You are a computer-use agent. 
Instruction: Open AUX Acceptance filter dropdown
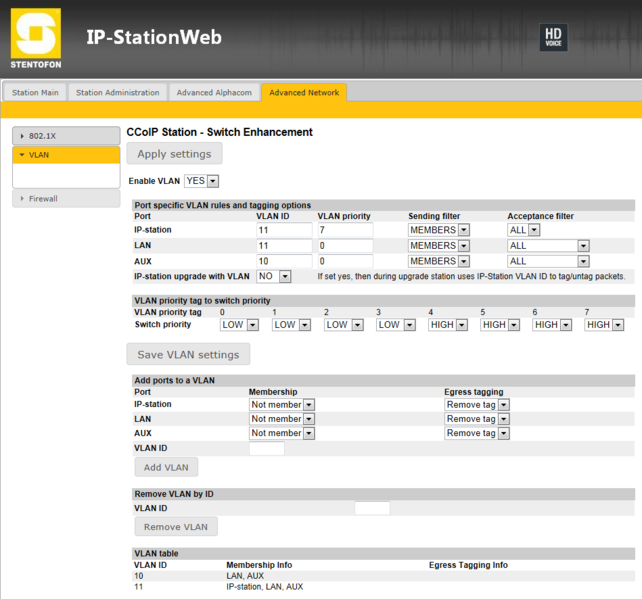pyautogui.click(x=548, y=261)
